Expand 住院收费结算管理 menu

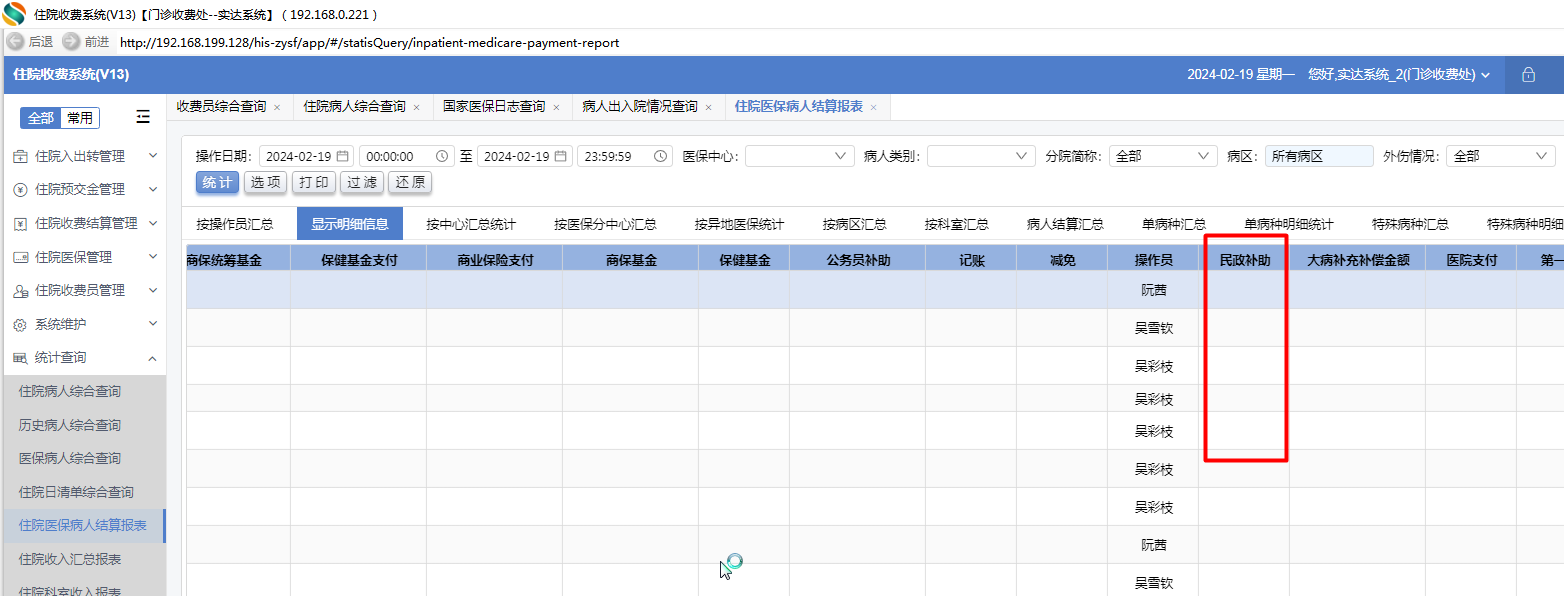coord(83,223)
